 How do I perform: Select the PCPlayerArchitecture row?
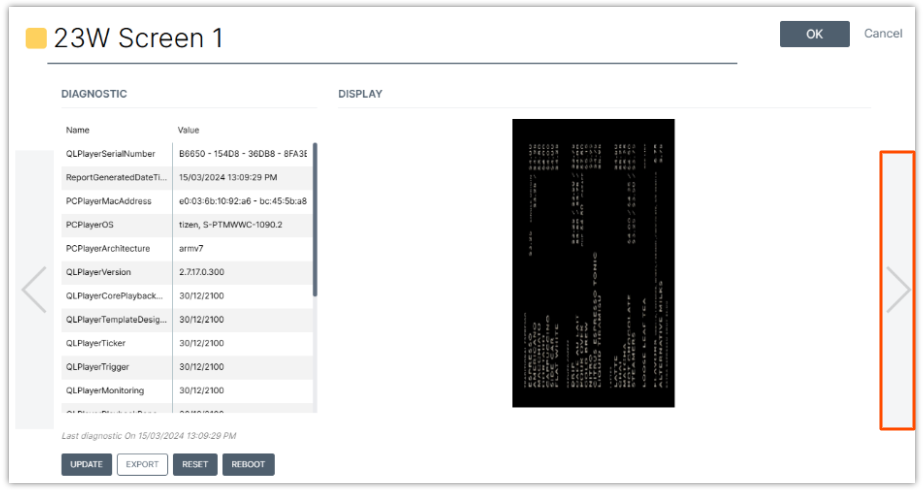pyautogui.click(x=185, y=248)
